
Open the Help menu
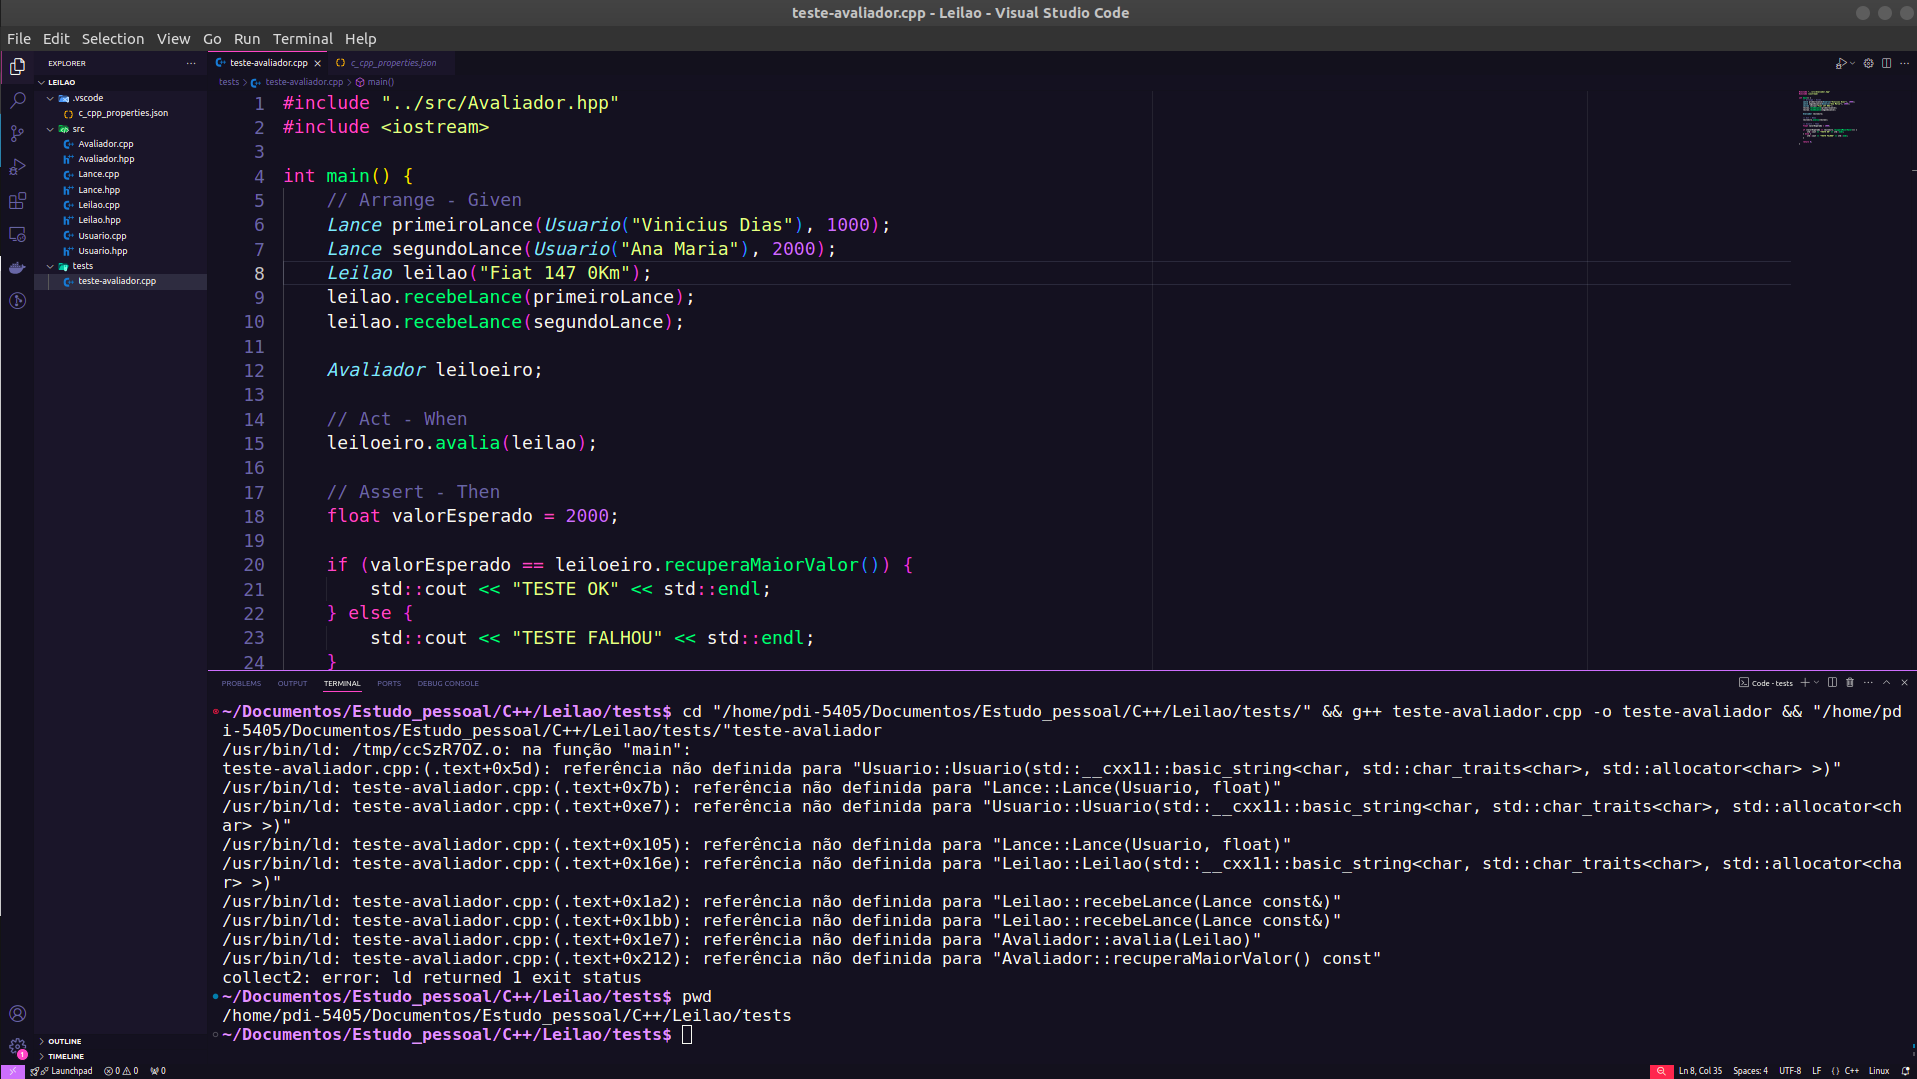(361, 39)
